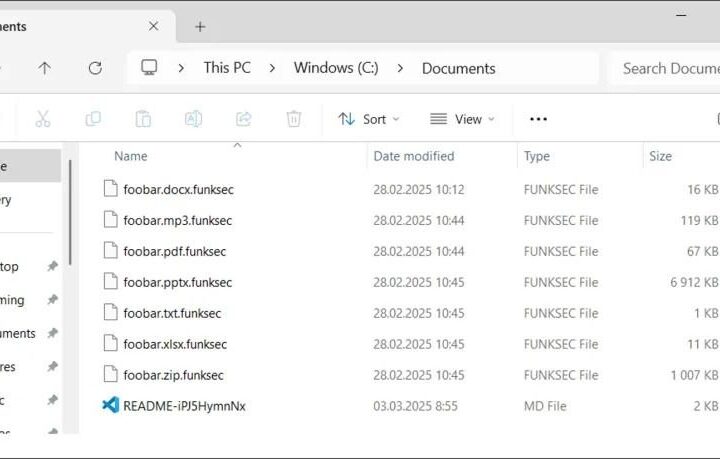The image size is (720, 459).
Task: Sort files by Name column header
Action: click(130, 156)
